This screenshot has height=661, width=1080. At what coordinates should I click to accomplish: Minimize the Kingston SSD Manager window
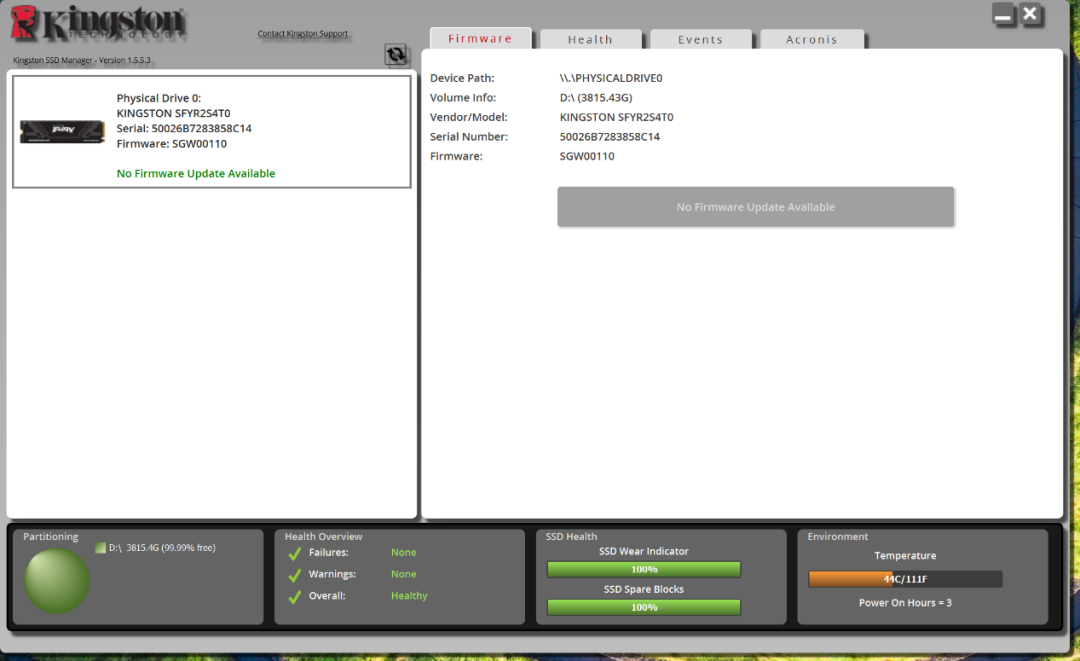(x=1003, y=14)
